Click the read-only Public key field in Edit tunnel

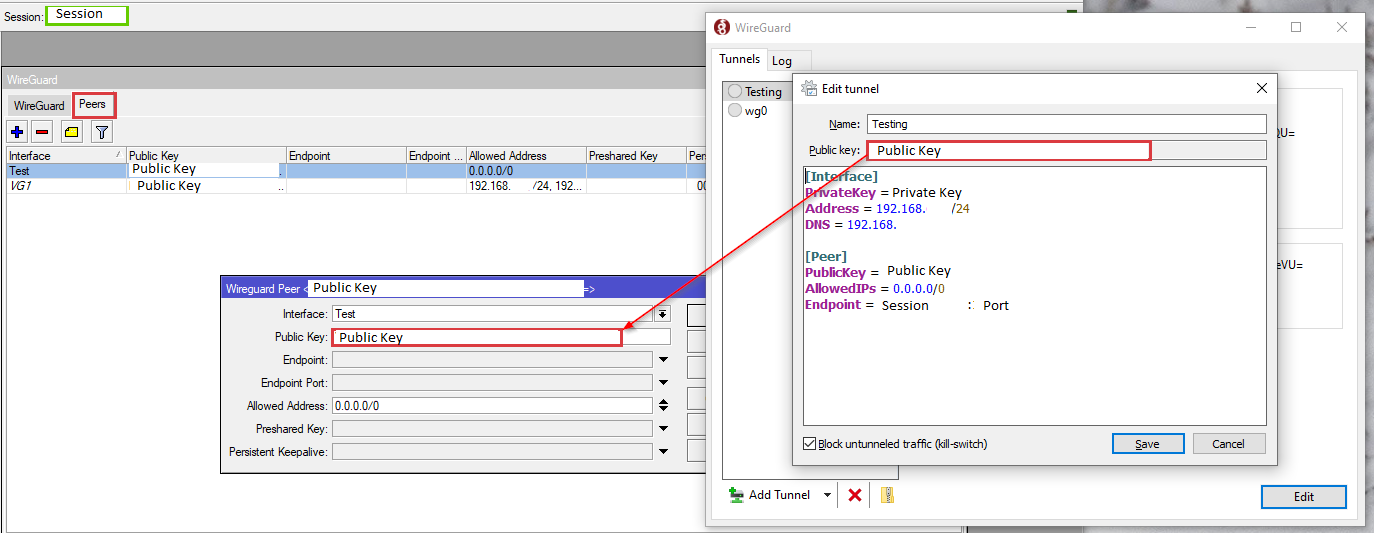(x=1066, y=150)
